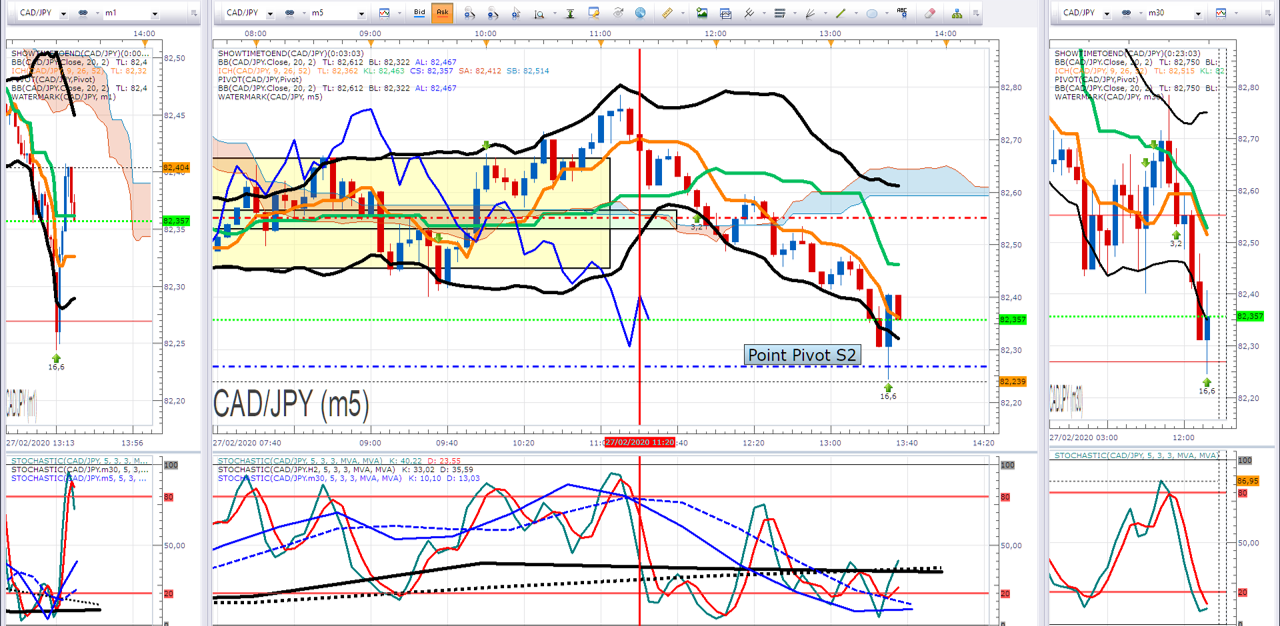
Task: Click the orange 82,404 price label in m1 chart
Action: [174, 166]
